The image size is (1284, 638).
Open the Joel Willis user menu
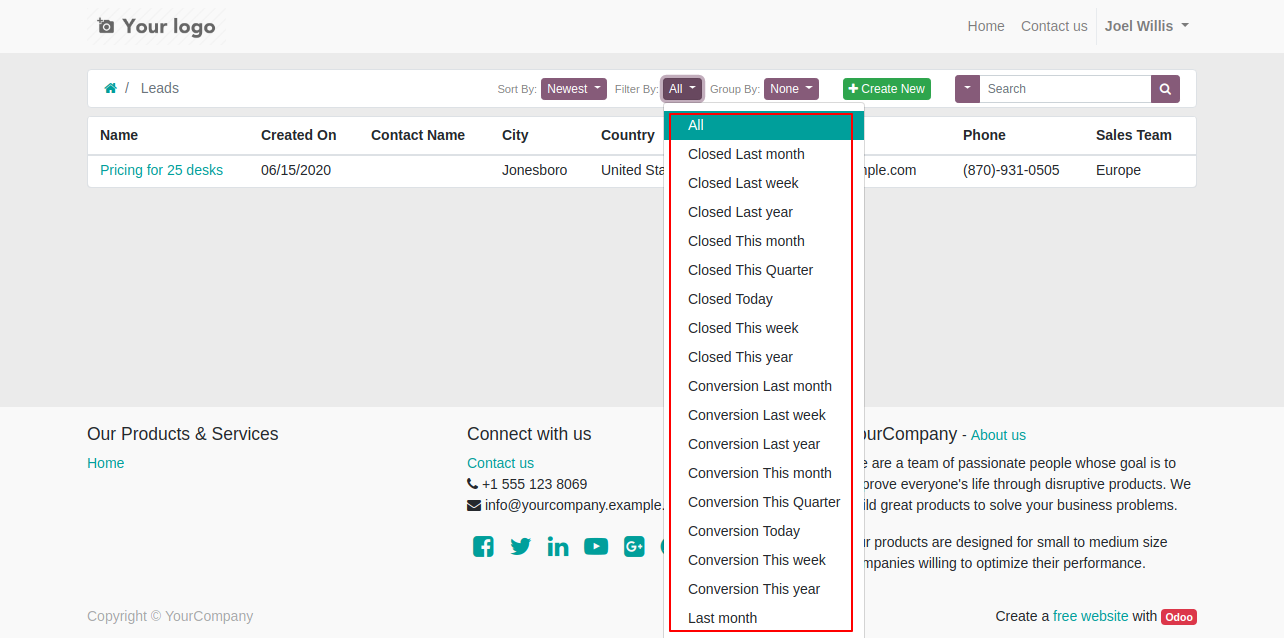point(1147,26)
